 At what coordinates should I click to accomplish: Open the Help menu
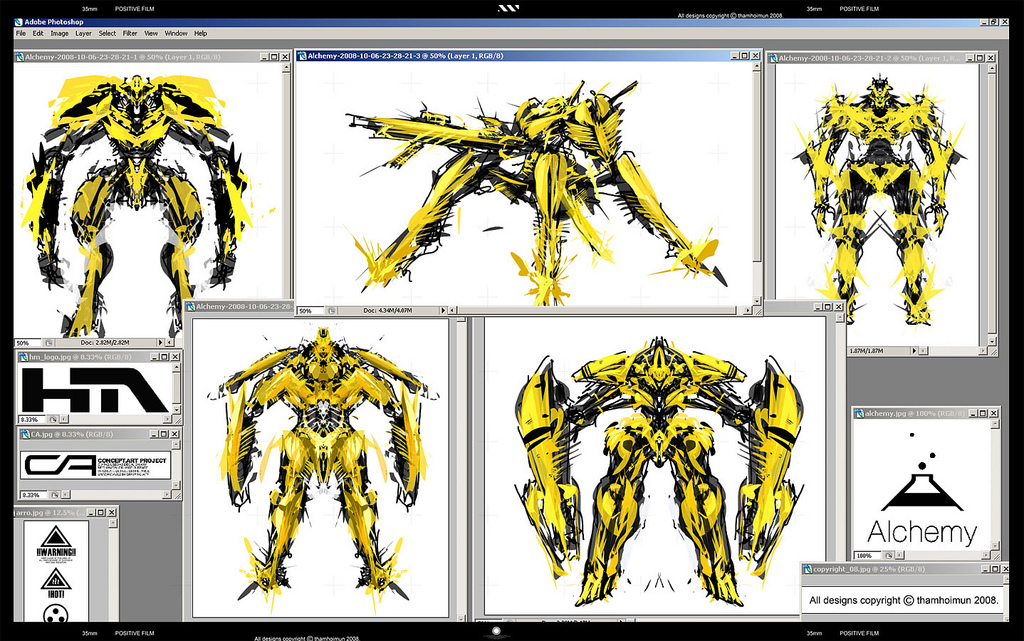[x=200, y=33]
